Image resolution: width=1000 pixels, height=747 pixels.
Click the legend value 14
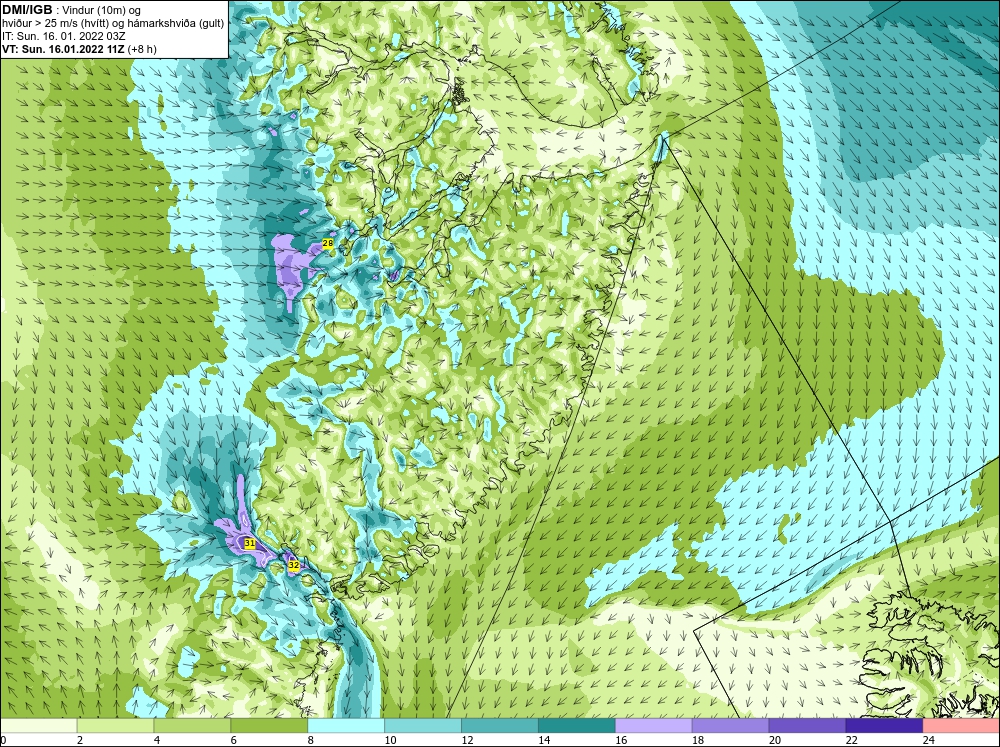[x=544, y=740]
